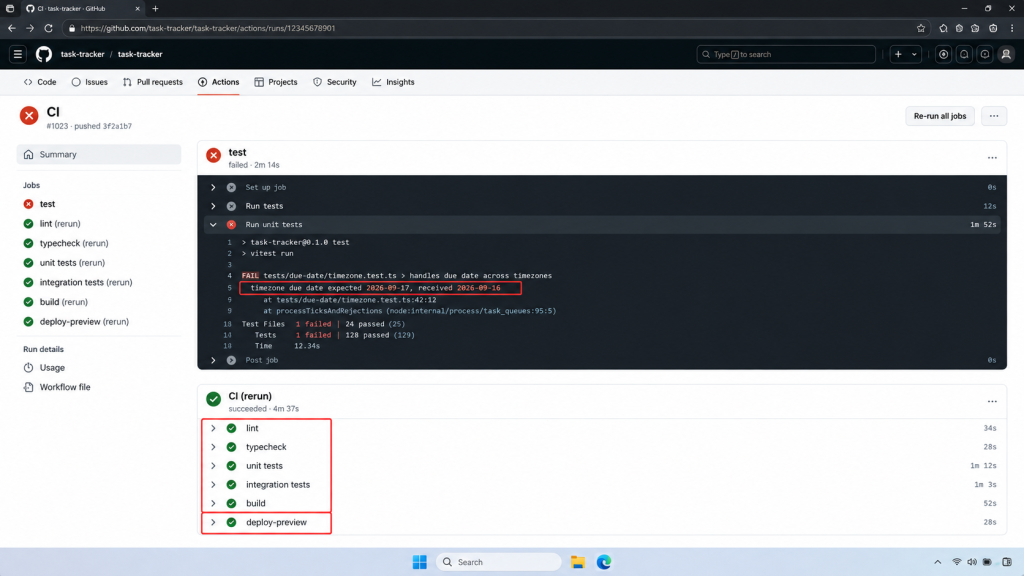Open the test job options ellipsis

tap(992, 157)
